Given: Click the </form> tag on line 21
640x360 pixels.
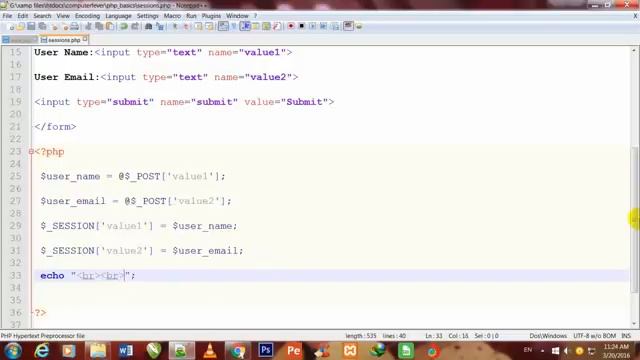Looking at the screenshot, I should (x=55, y=127).
